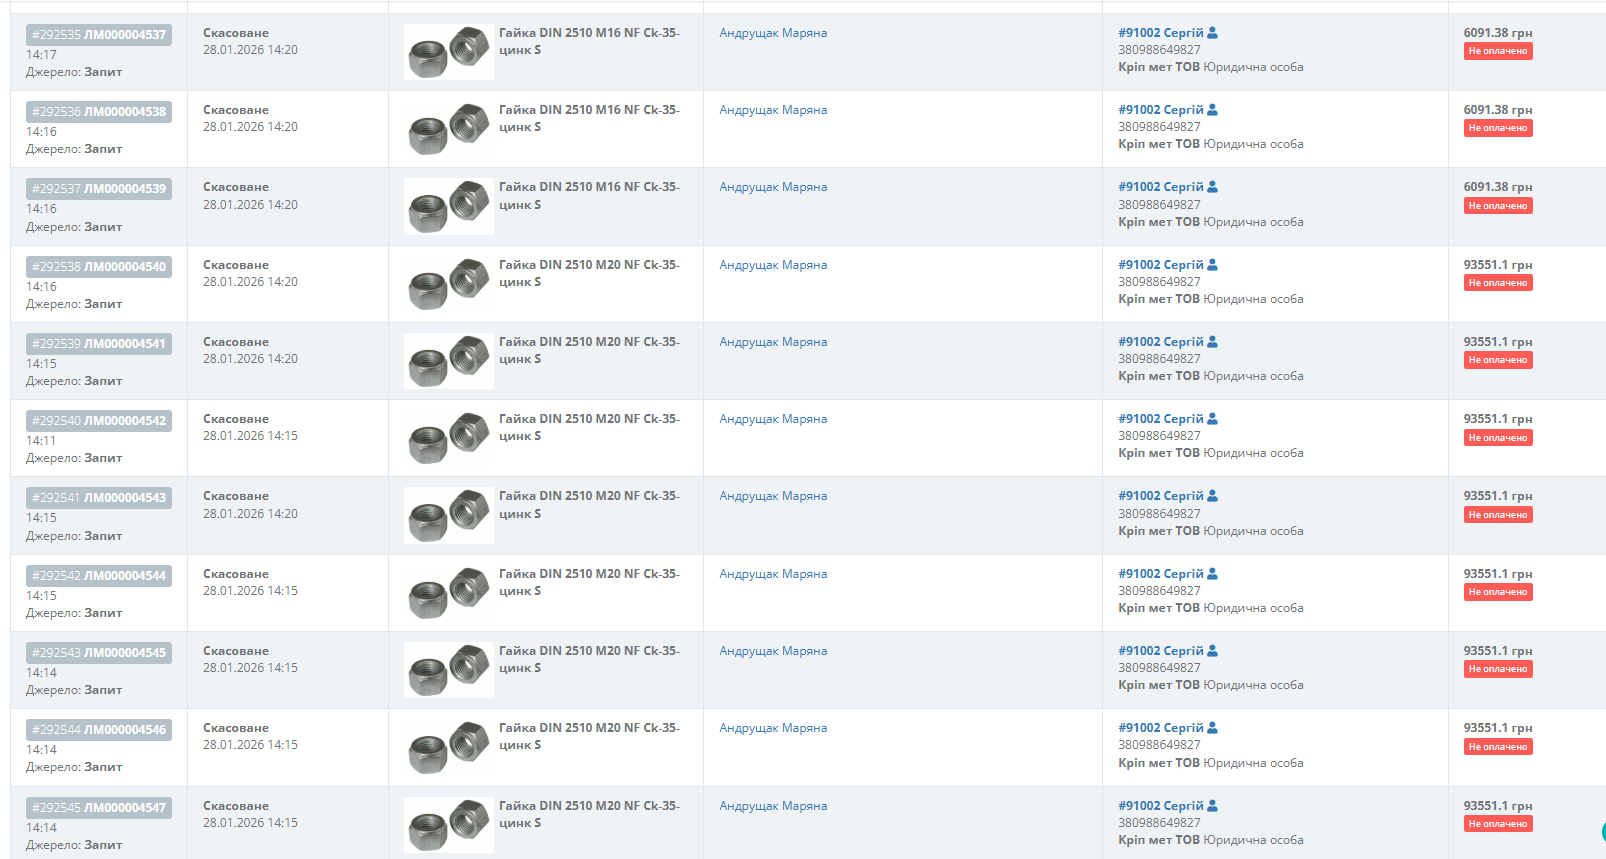The image size is (1606, 859).
Task: Click client user icon in order #292540 row
Action: coord(1212,419)
